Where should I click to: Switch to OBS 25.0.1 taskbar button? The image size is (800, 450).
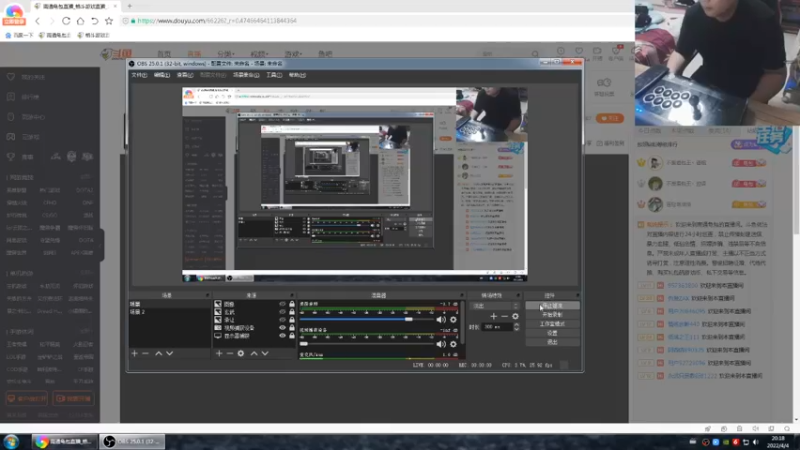[x=132, y=441]
